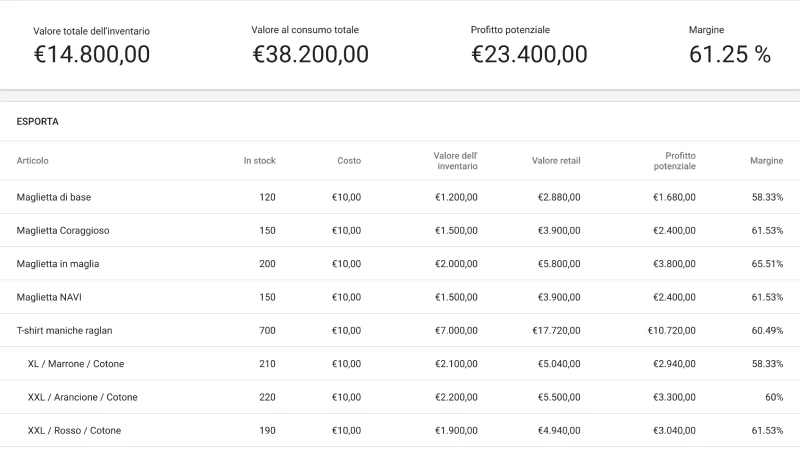Sort by Valore retail column header
This screenshot has width=800, height=450.
(556, 161)
